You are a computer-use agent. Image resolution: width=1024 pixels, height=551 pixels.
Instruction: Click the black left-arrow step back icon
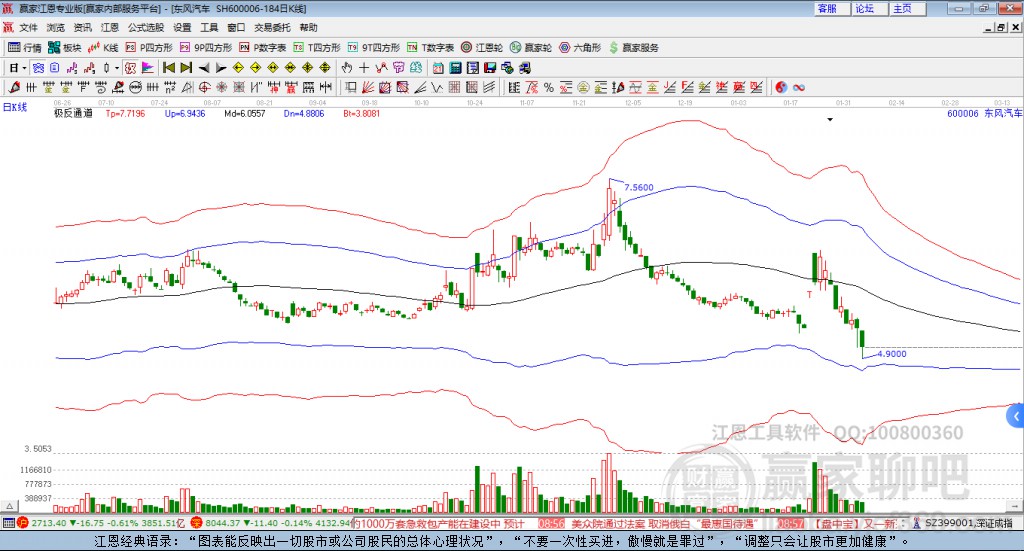click(204, 68)
